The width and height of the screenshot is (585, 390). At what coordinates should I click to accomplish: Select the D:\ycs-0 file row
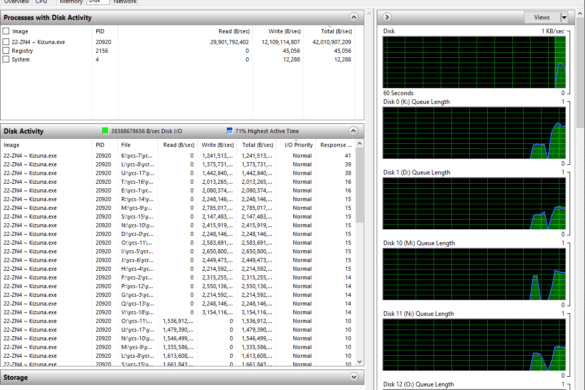click(x=178, y=234)
